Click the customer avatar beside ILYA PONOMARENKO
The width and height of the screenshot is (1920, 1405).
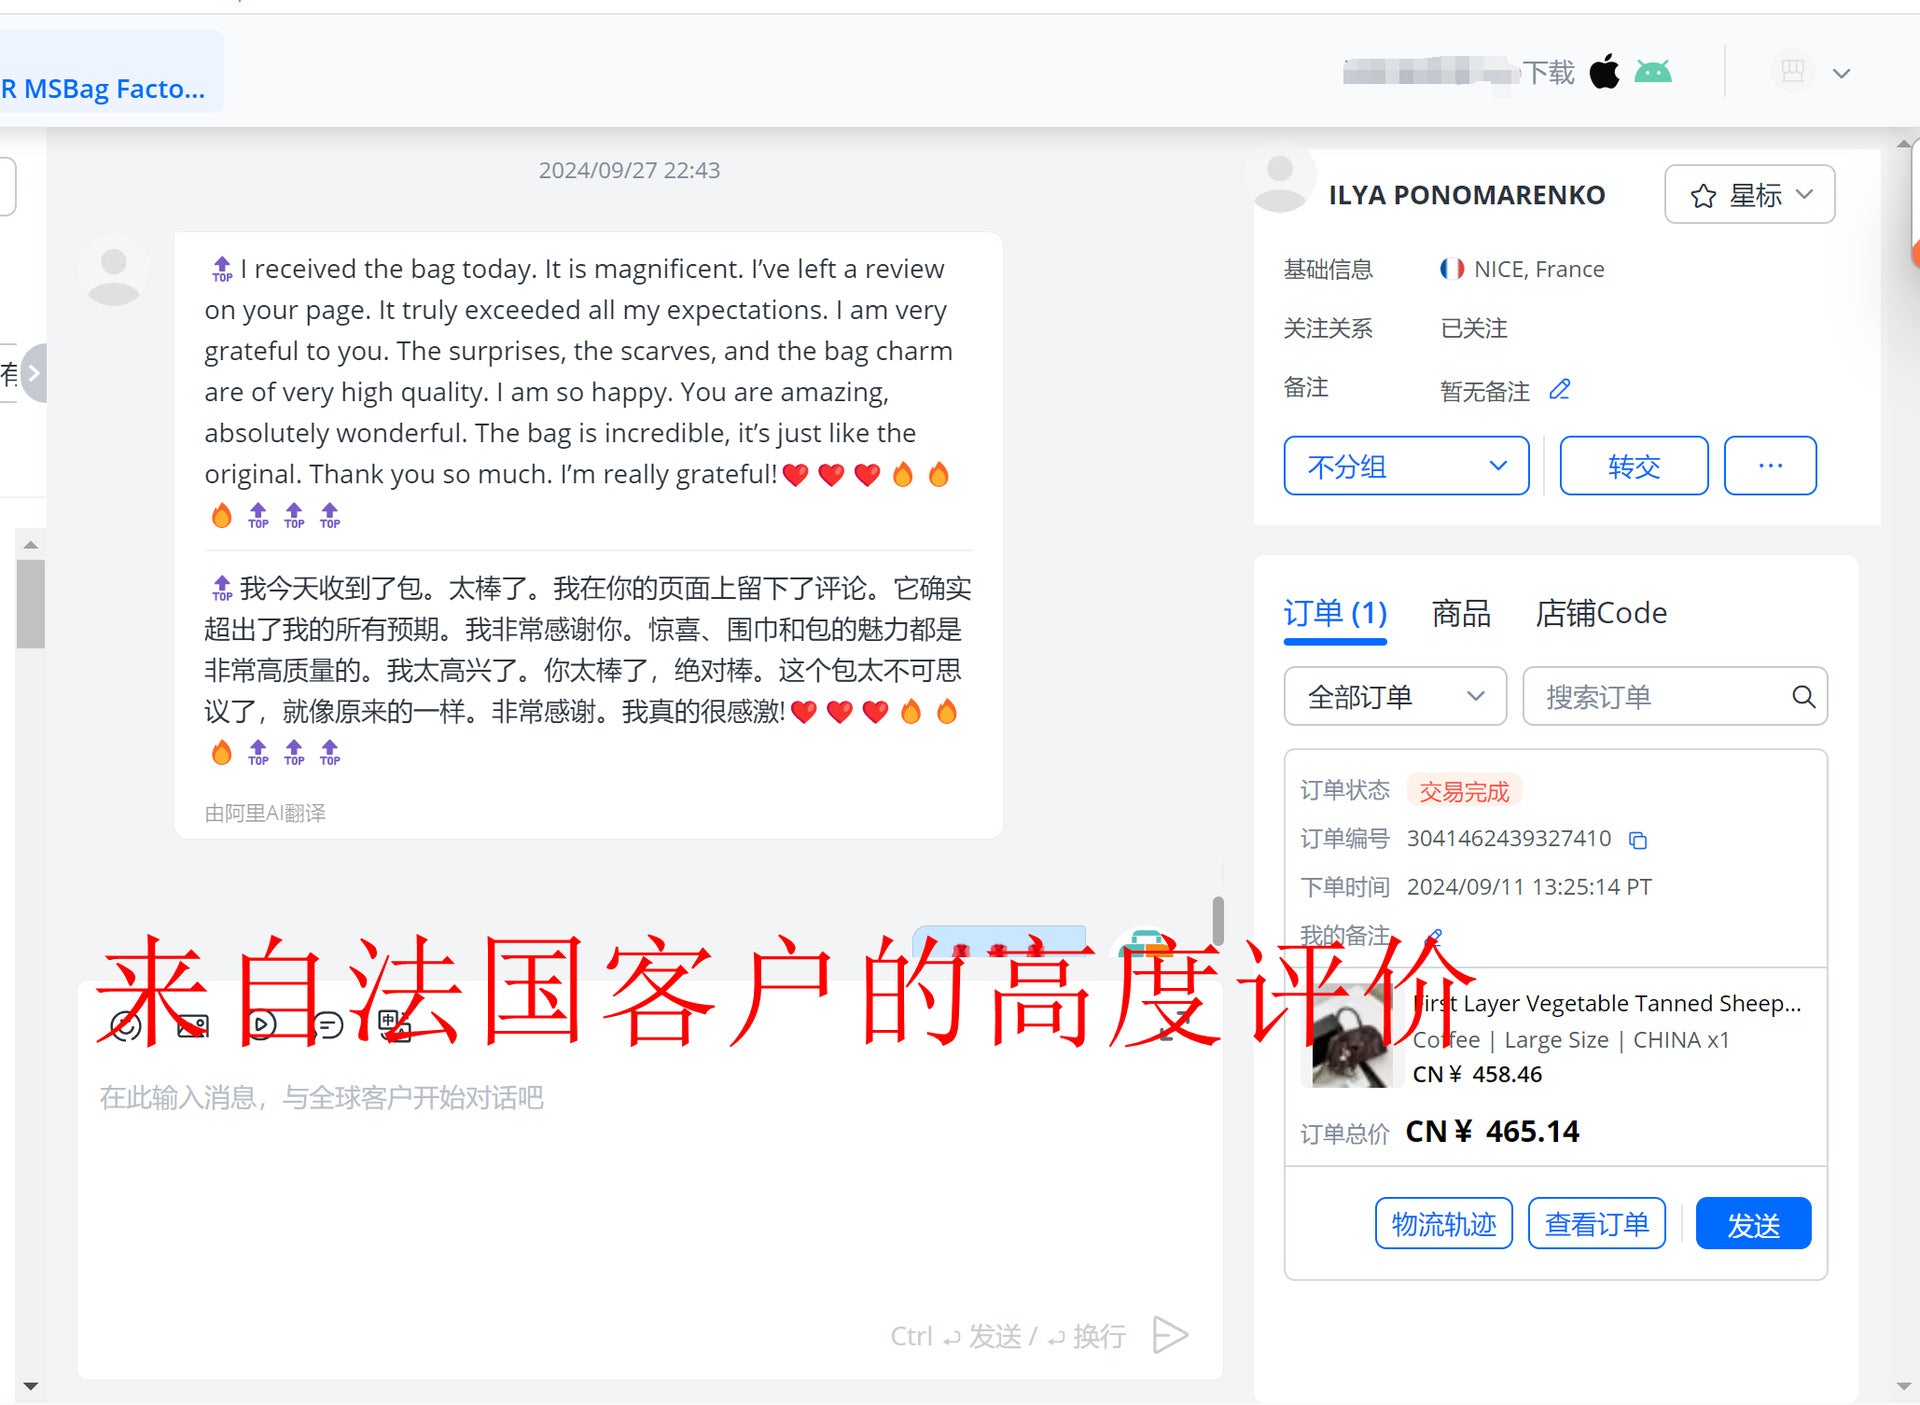1281,180
